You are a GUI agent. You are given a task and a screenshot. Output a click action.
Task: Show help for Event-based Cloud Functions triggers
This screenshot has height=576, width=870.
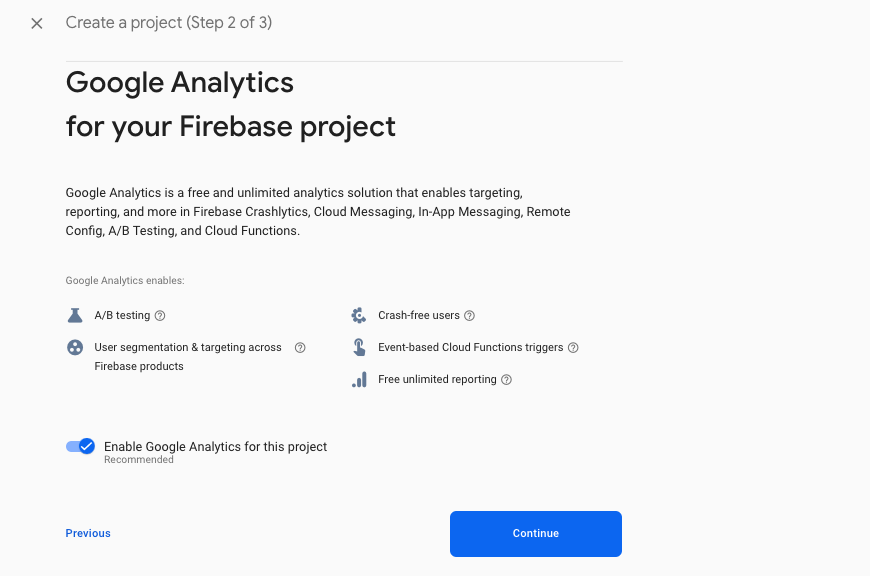click(x=573, y=348)
